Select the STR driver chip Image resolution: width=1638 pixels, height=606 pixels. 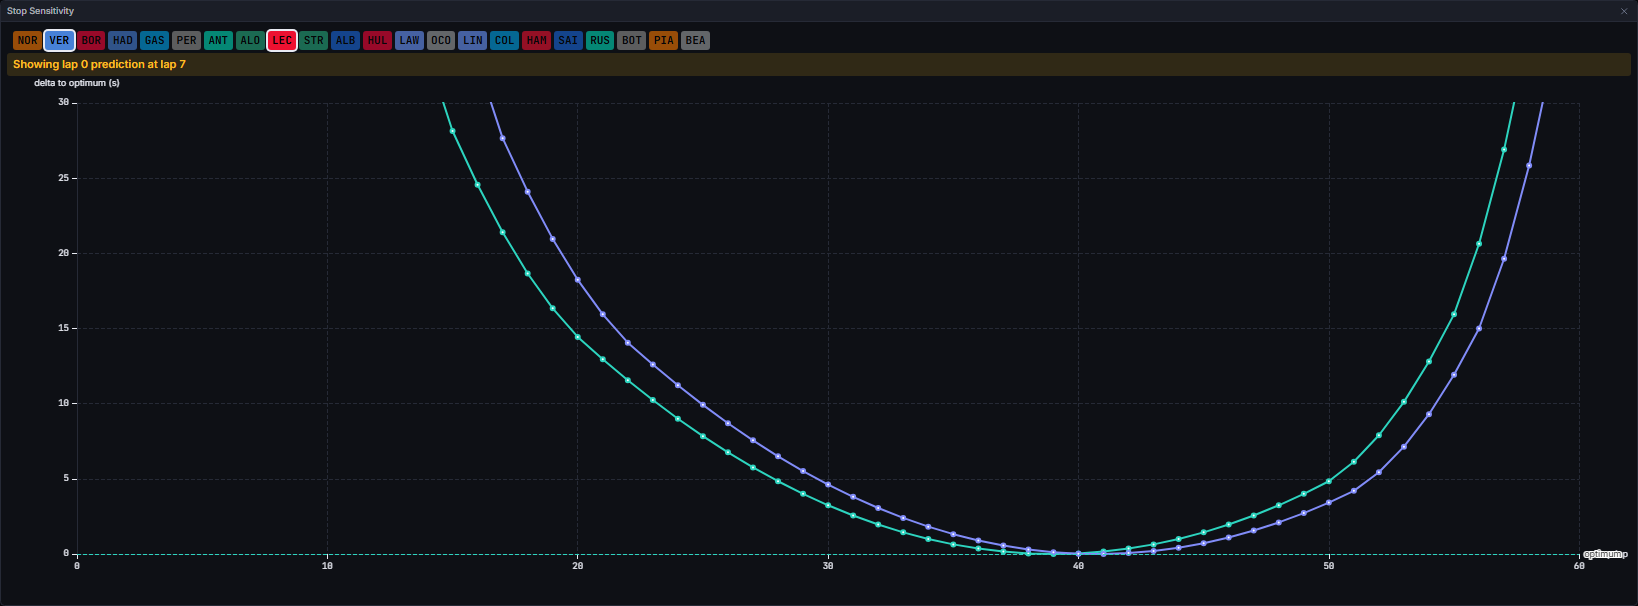pyautogui.click(x=314, y=41)
